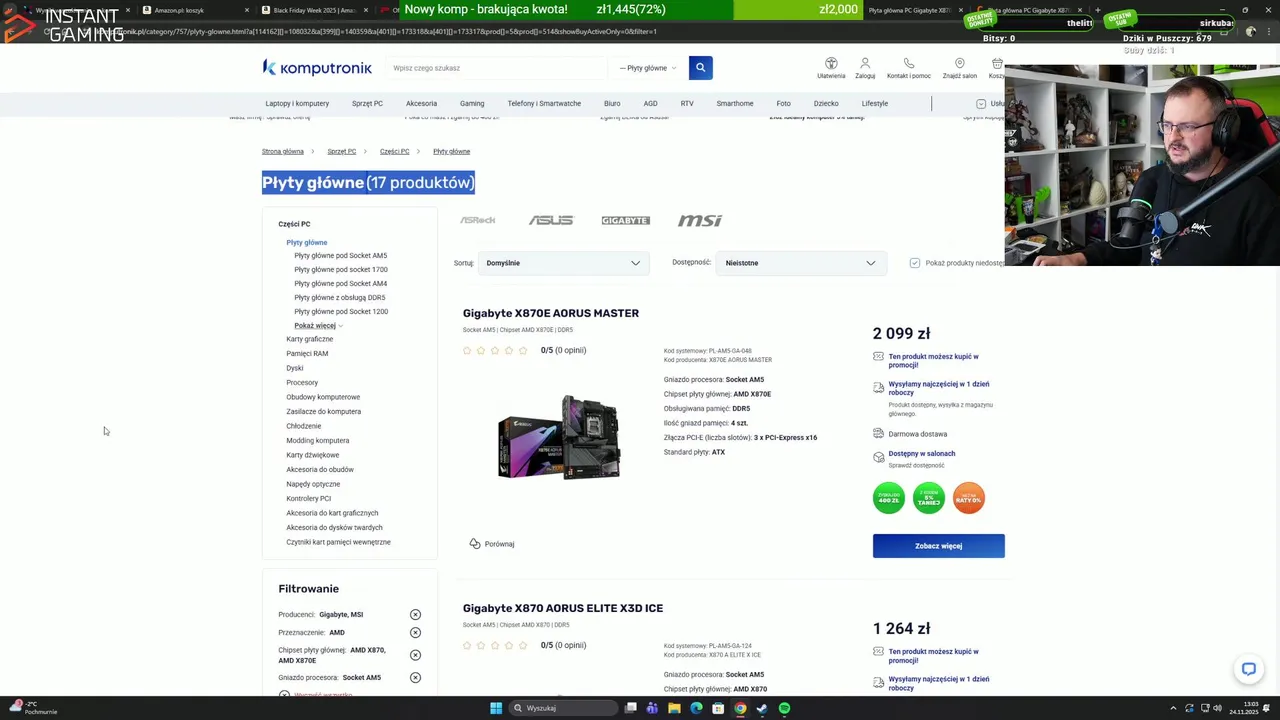Open Laptopy i komputery menu
This screenshot has width=1280, height=720.
click(297, 103)
